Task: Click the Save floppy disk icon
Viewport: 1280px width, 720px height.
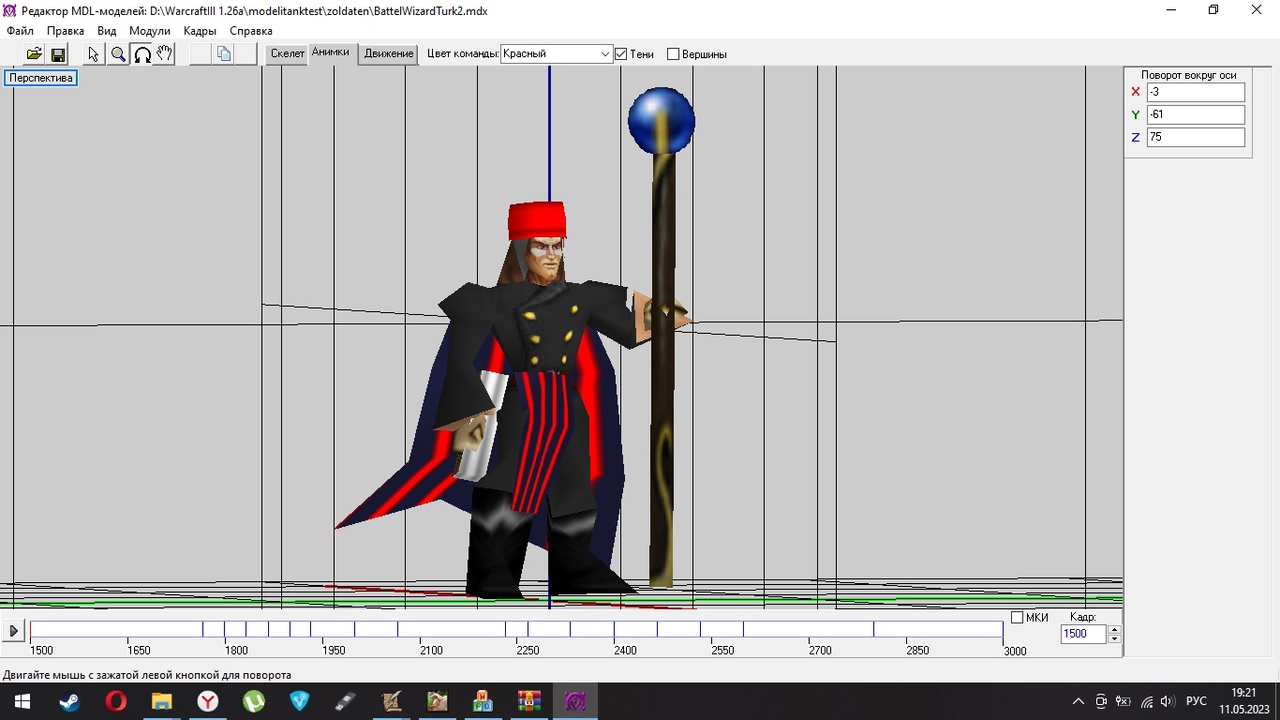Action: (58, 54)
